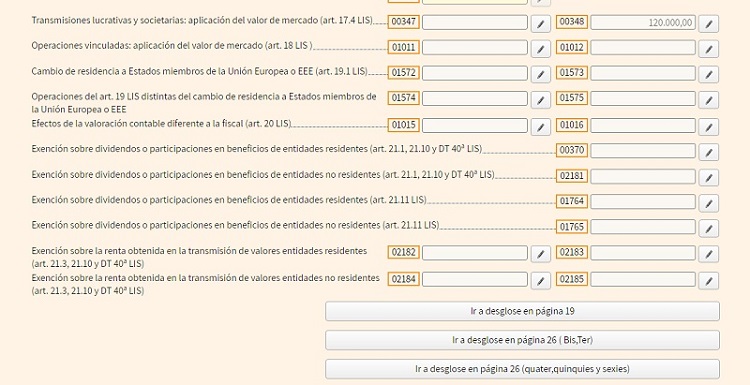This screenshot has width=750, height=385.
Task: Click input box for code 02181
Action: click(643, 176)
